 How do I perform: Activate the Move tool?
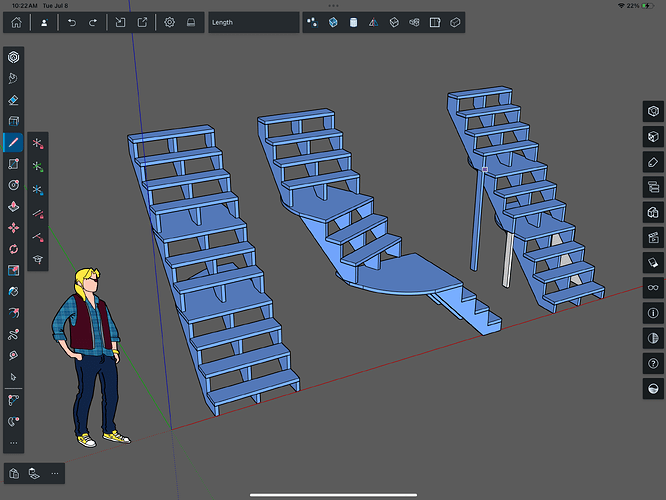pos(13,227)
